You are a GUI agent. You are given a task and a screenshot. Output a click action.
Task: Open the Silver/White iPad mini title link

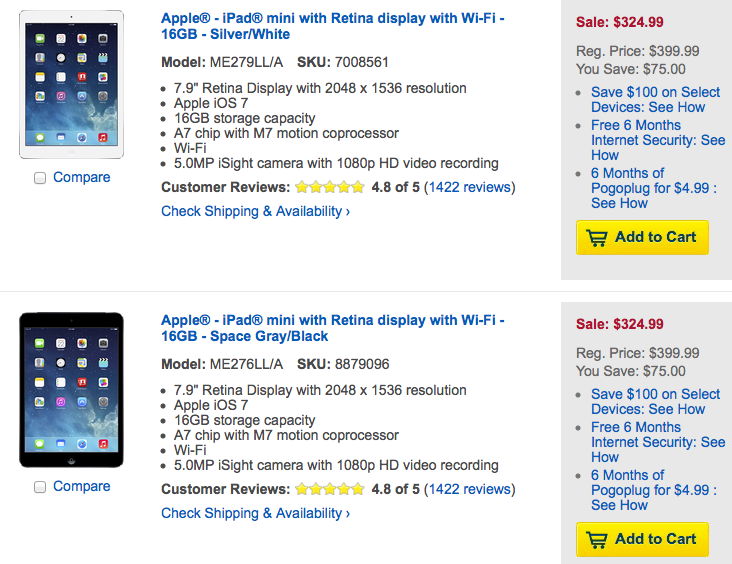click(x=332, y=26)
